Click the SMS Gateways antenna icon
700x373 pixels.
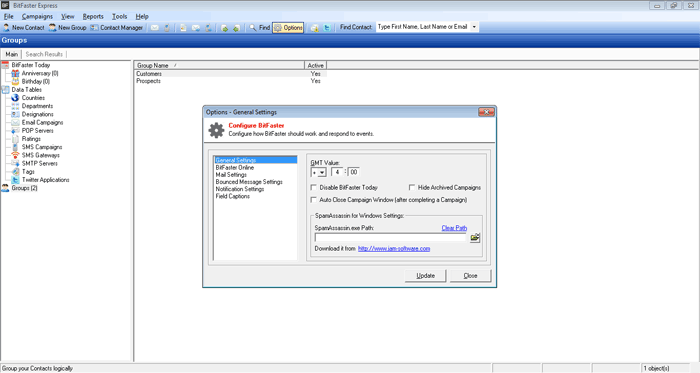15,155
